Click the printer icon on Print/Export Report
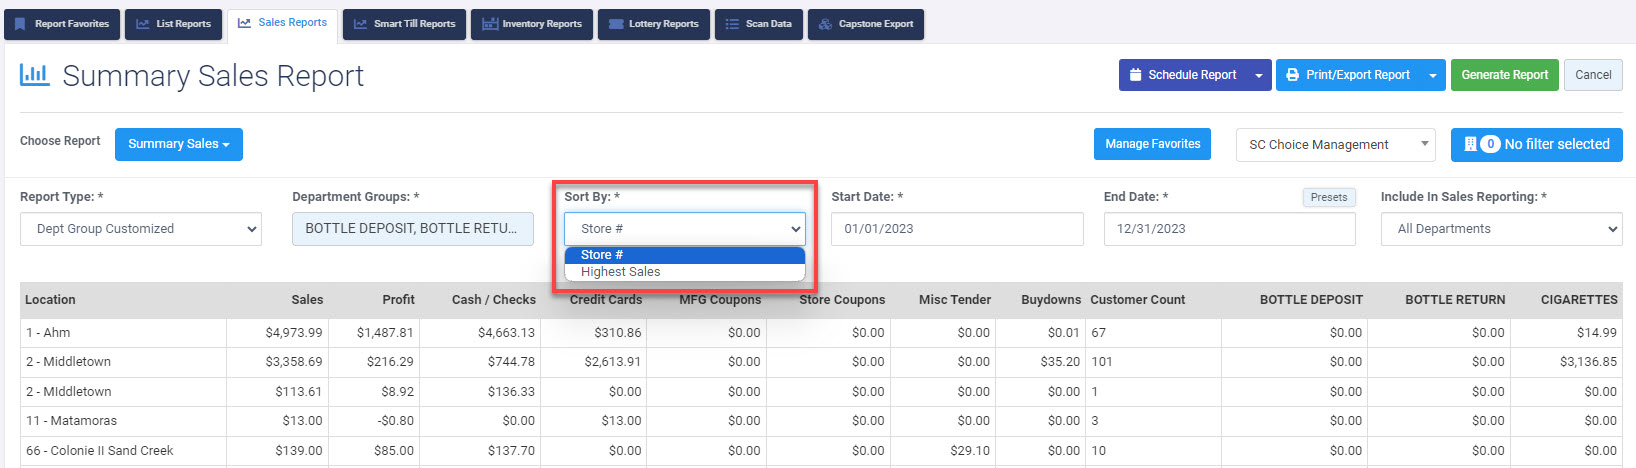 coord(1292,75)
